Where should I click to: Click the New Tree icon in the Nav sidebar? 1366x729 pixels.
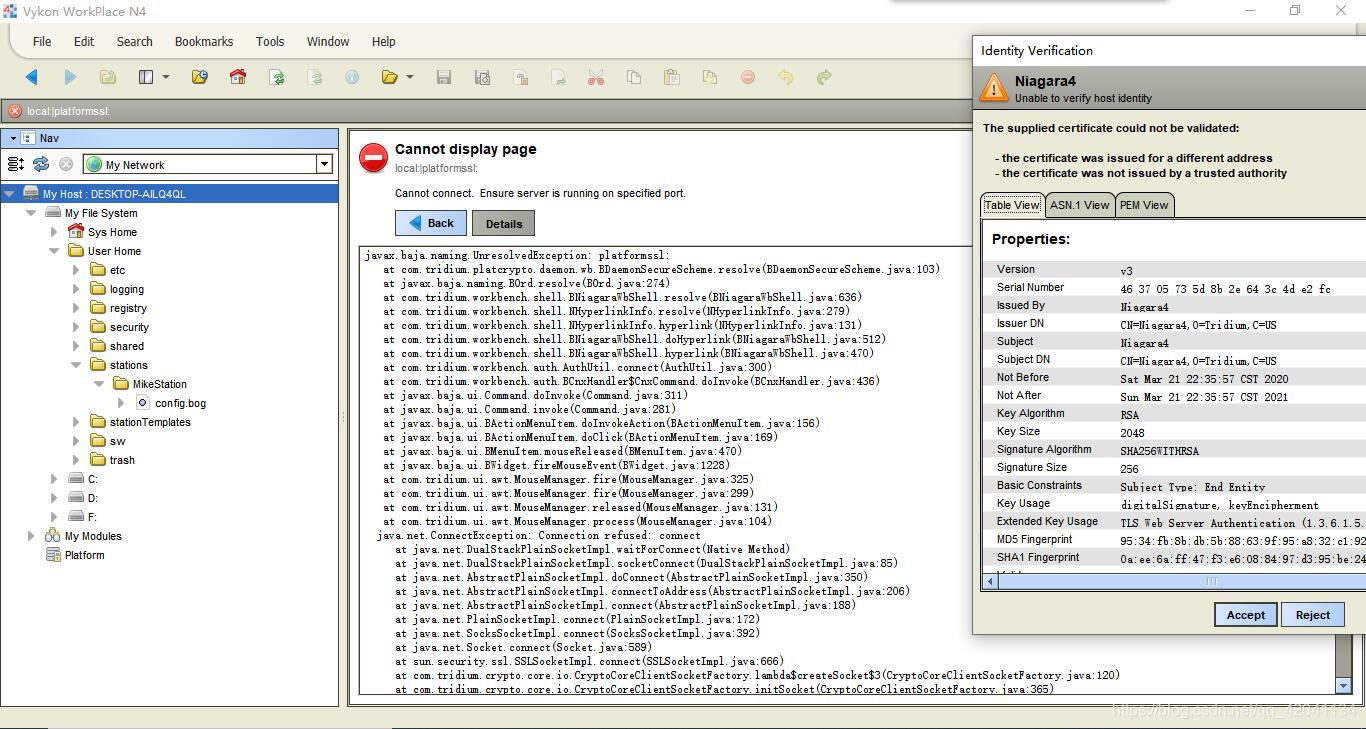click(16, 164)
